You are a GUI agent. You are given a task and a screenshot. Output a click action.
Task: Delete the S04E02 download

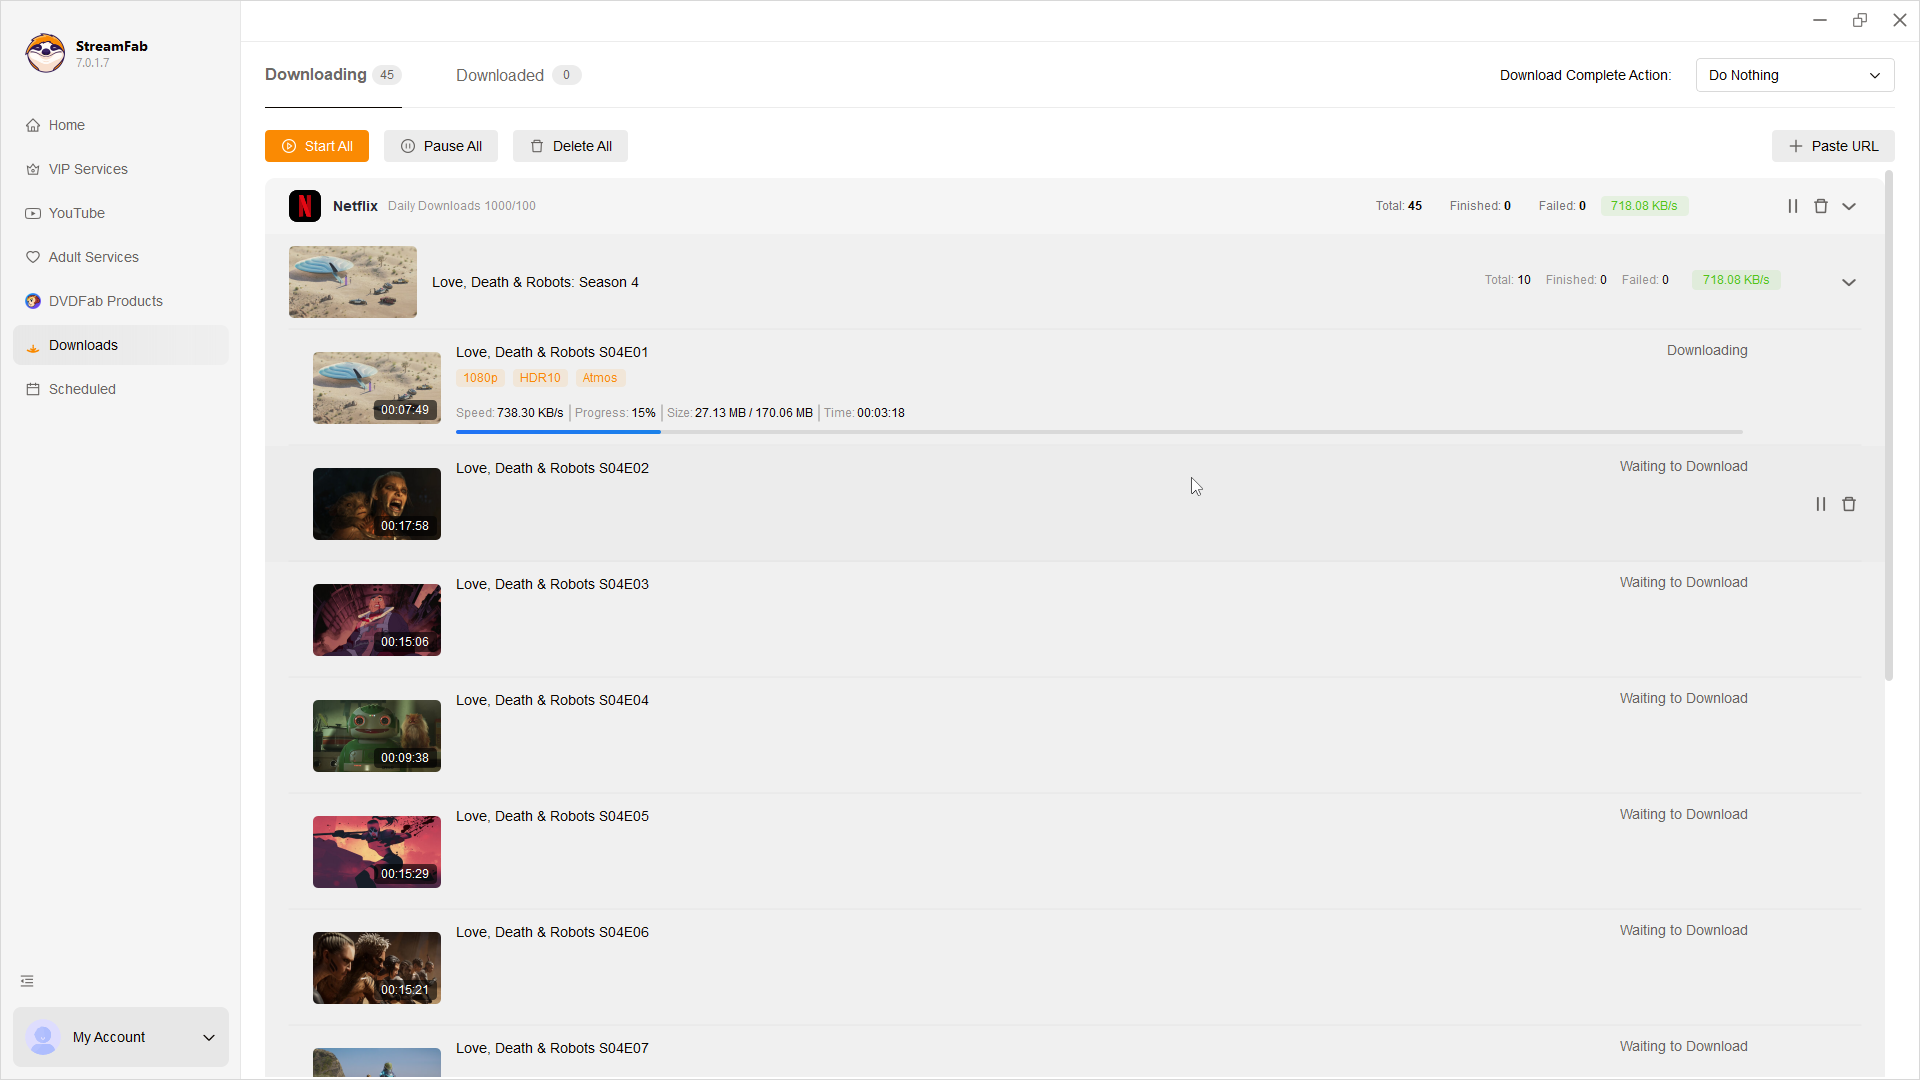(1849, 504)
